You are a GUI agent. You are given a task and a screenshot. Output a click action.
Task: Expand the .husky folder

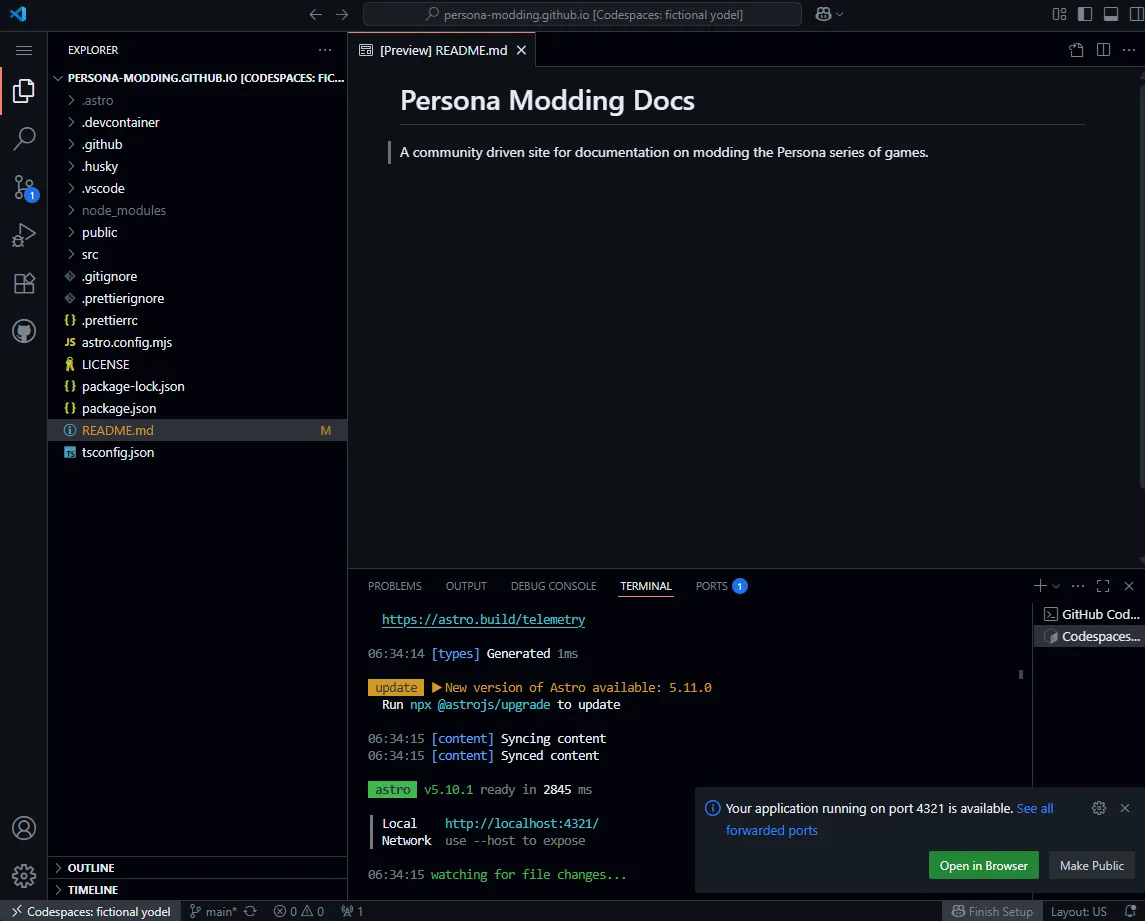tap(197, 167)
